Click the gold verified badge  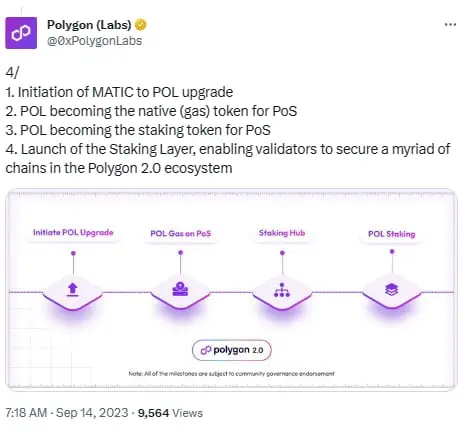[x=141, y=25]
